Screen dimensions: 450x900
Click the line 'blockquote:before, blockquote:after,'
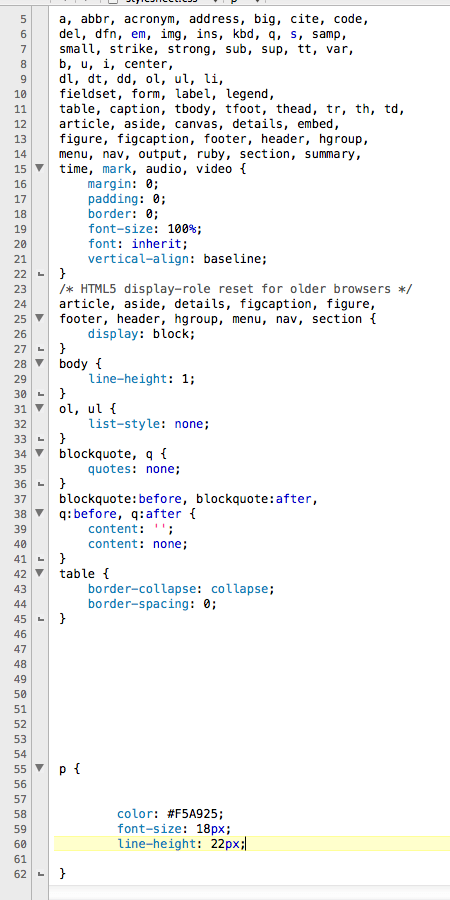pyautogui.click(x=188, y=499)
